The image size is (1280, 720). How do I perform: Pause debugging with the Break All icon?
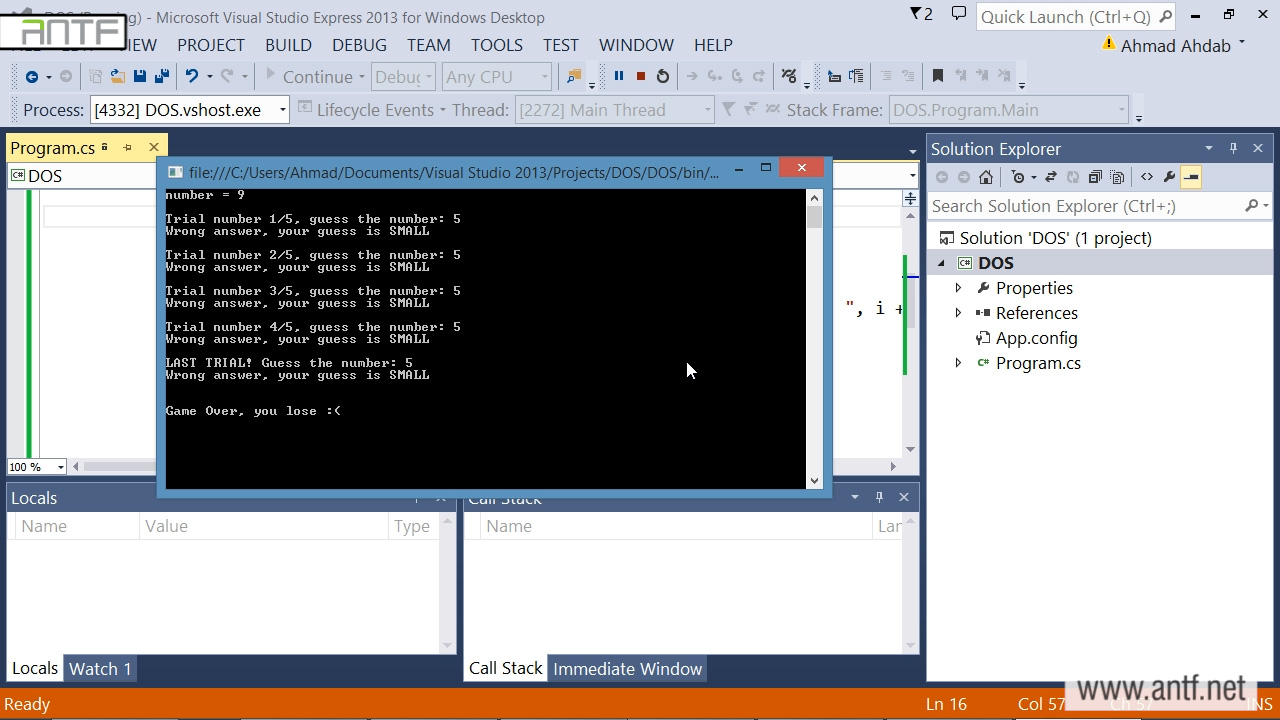tap(618, 76)
